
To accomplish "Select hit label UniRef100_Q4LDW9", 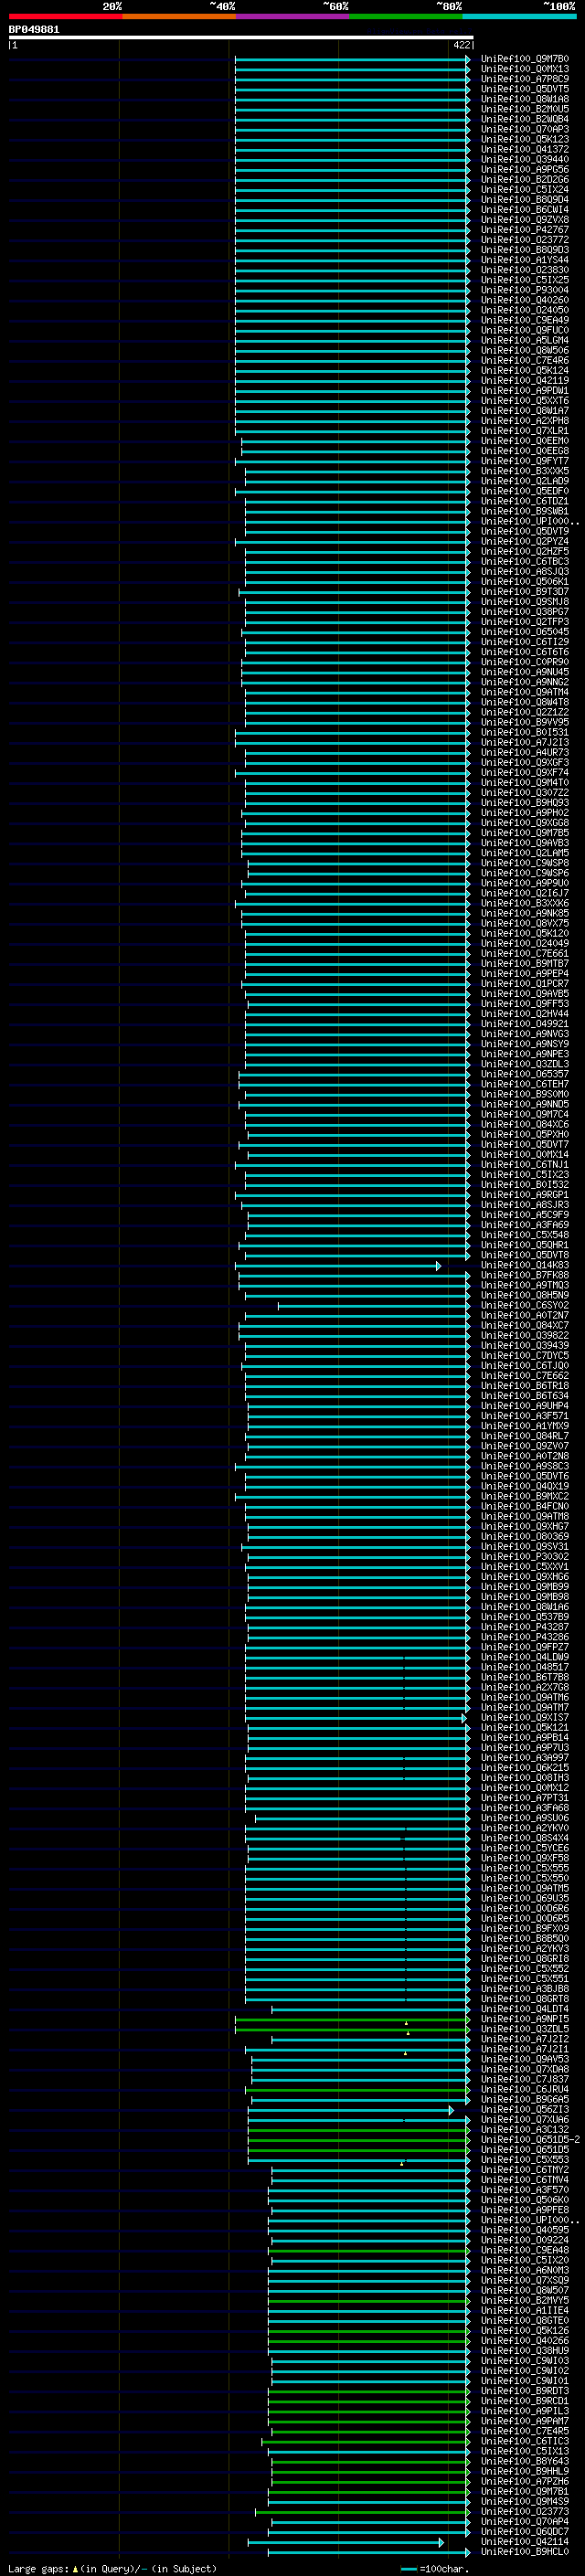I will [x=525, y=1658].
